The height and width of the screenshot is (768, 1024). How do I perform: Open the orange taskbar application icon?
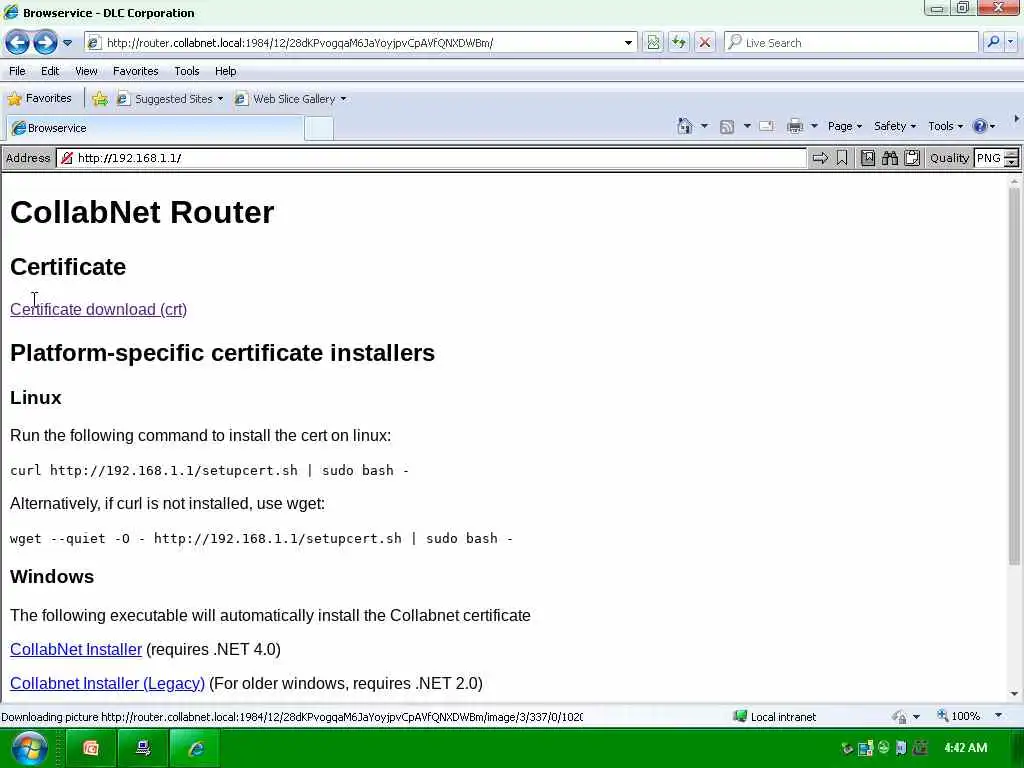click(x=91, y=748)
